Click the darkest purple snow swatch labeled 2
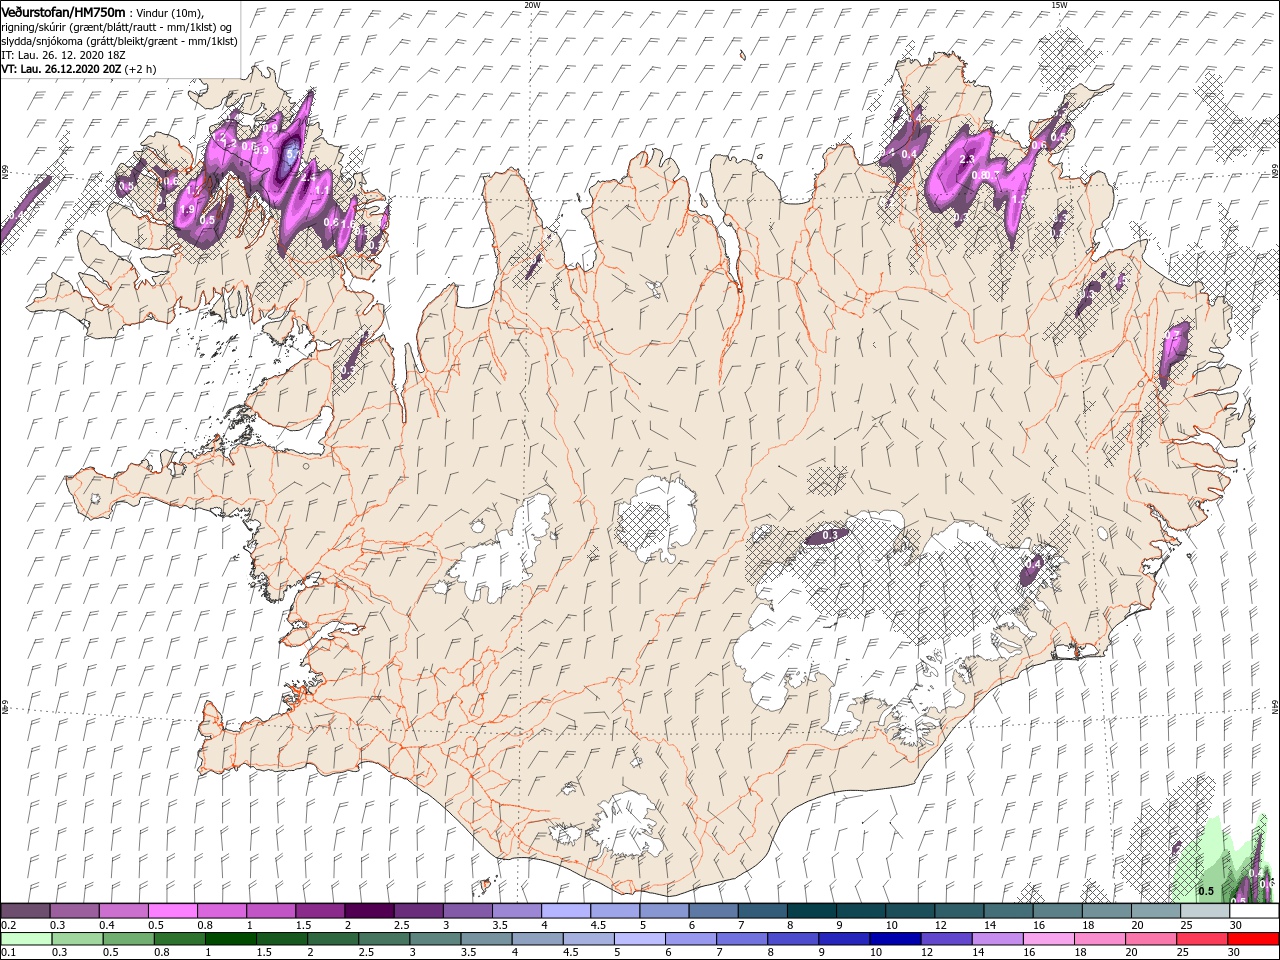 pos(369,911)
